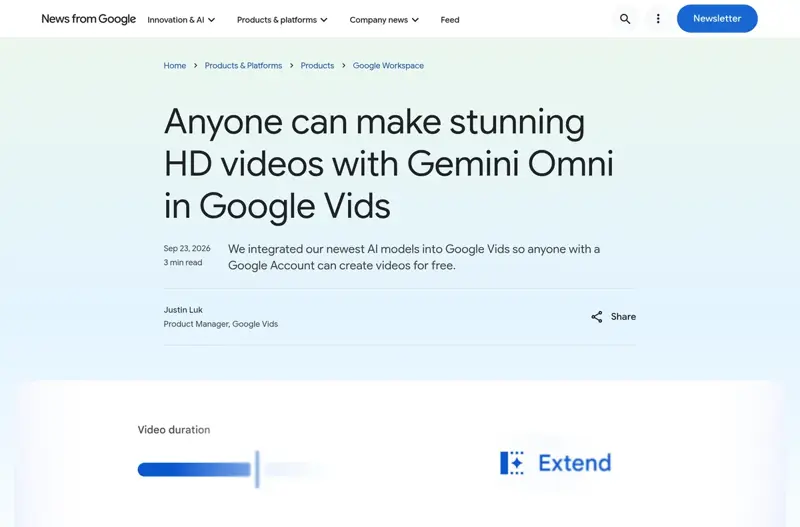The width and height of the screenshot is (800, 527).
Task: Open the Feed page
Action: point(449,20)
